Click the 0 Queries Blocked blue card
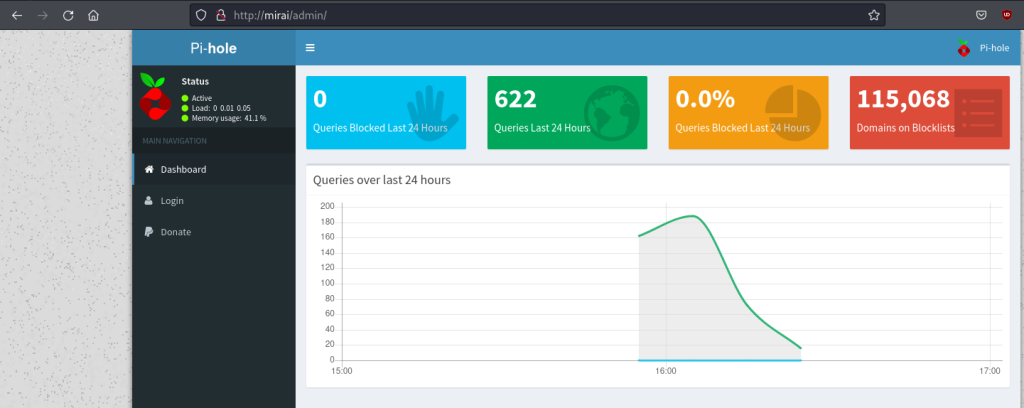This screenshot has width=1024, height=408. [x=386, y=112]
